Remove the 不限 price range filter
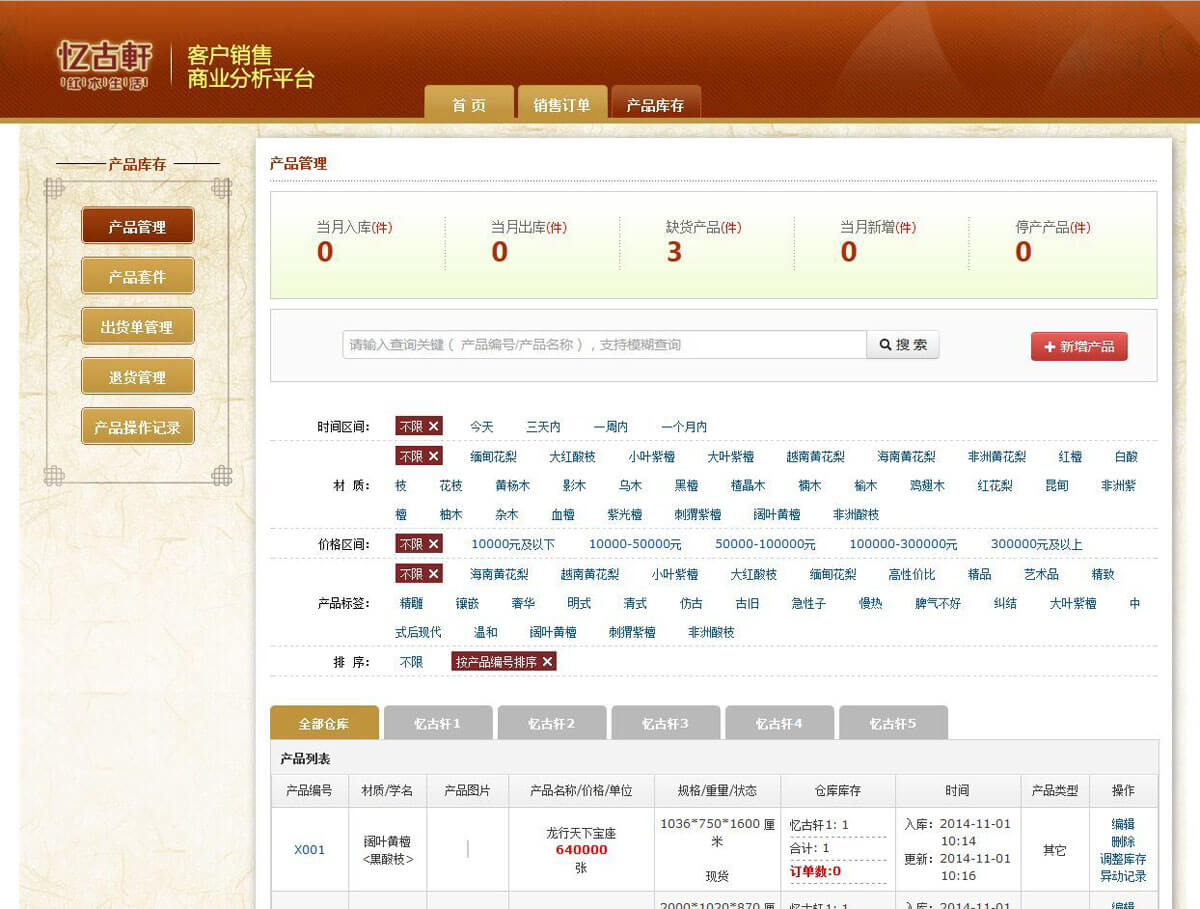 [433, 545]
